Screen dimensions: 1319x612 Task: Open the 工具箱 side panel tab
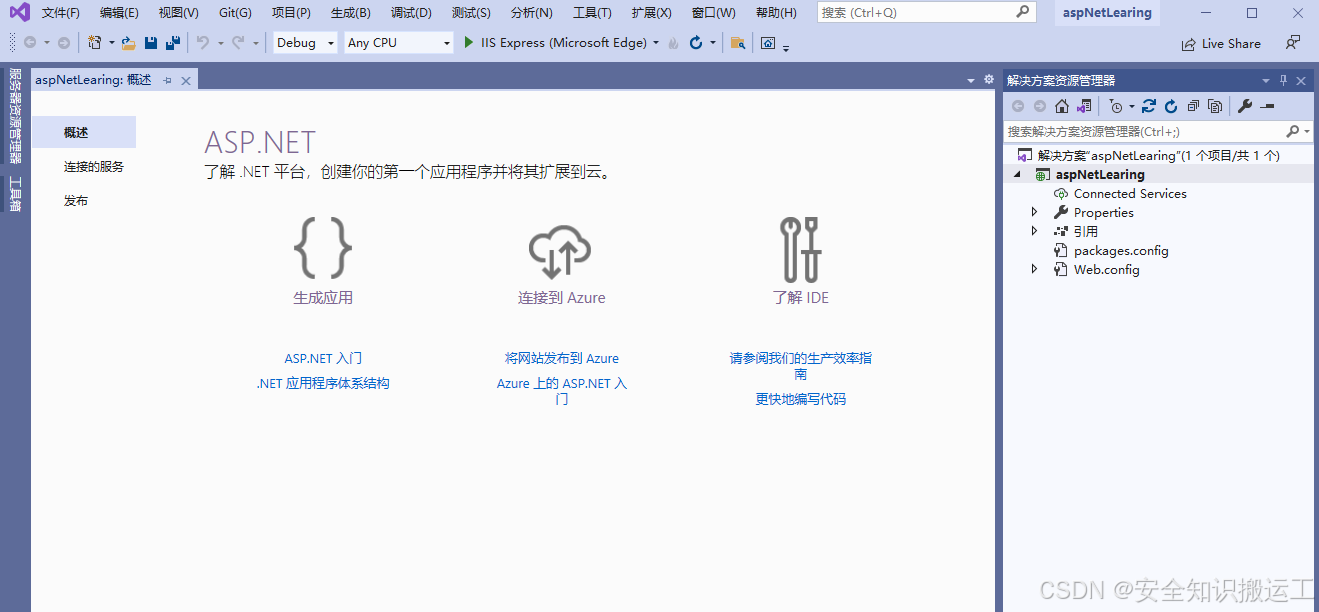[15, 193]
